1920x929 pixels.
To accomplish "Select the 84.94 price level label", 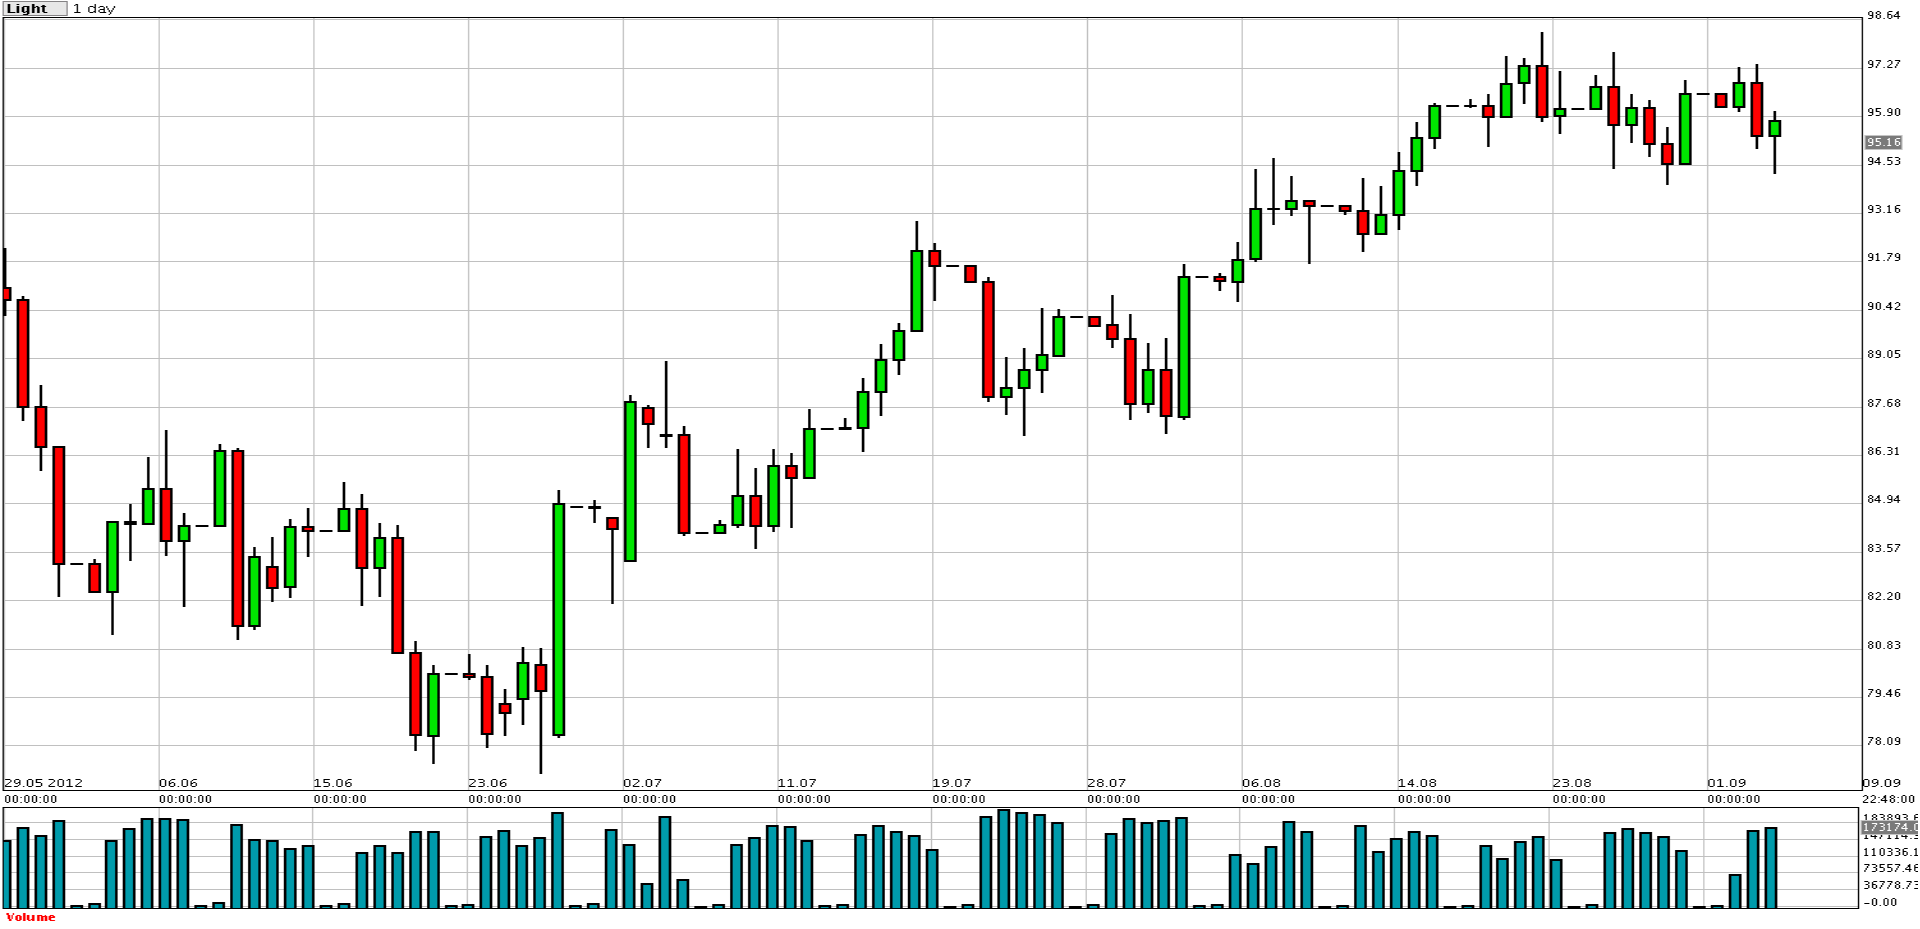I will pos(1884,499).
